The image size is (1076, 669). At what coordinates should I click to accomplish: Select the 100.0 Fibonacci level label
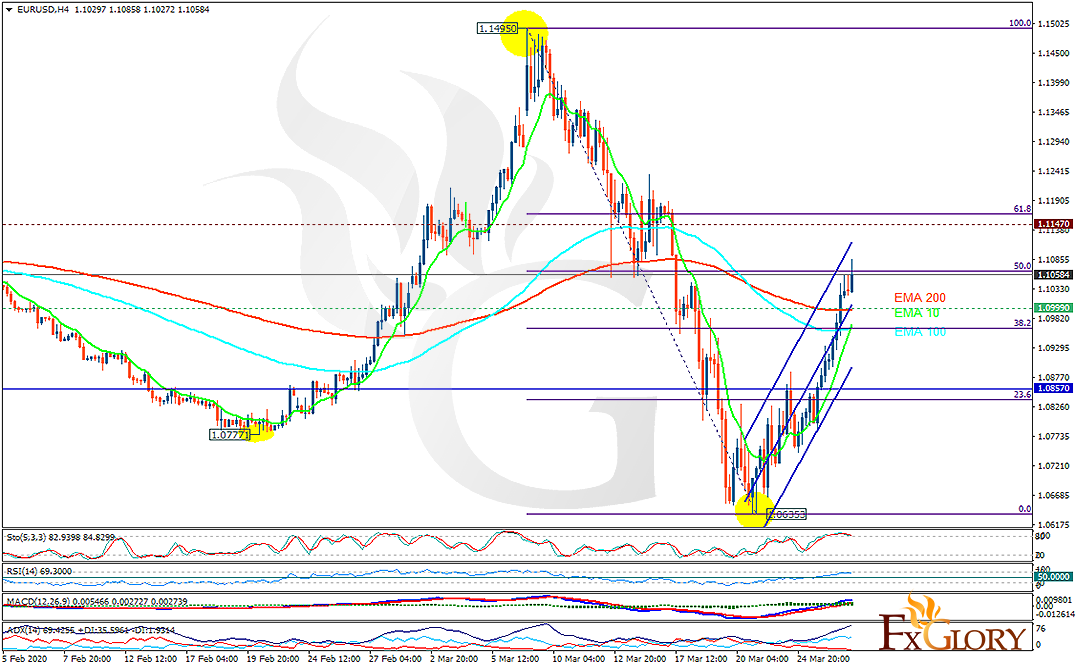point(1020,23)
